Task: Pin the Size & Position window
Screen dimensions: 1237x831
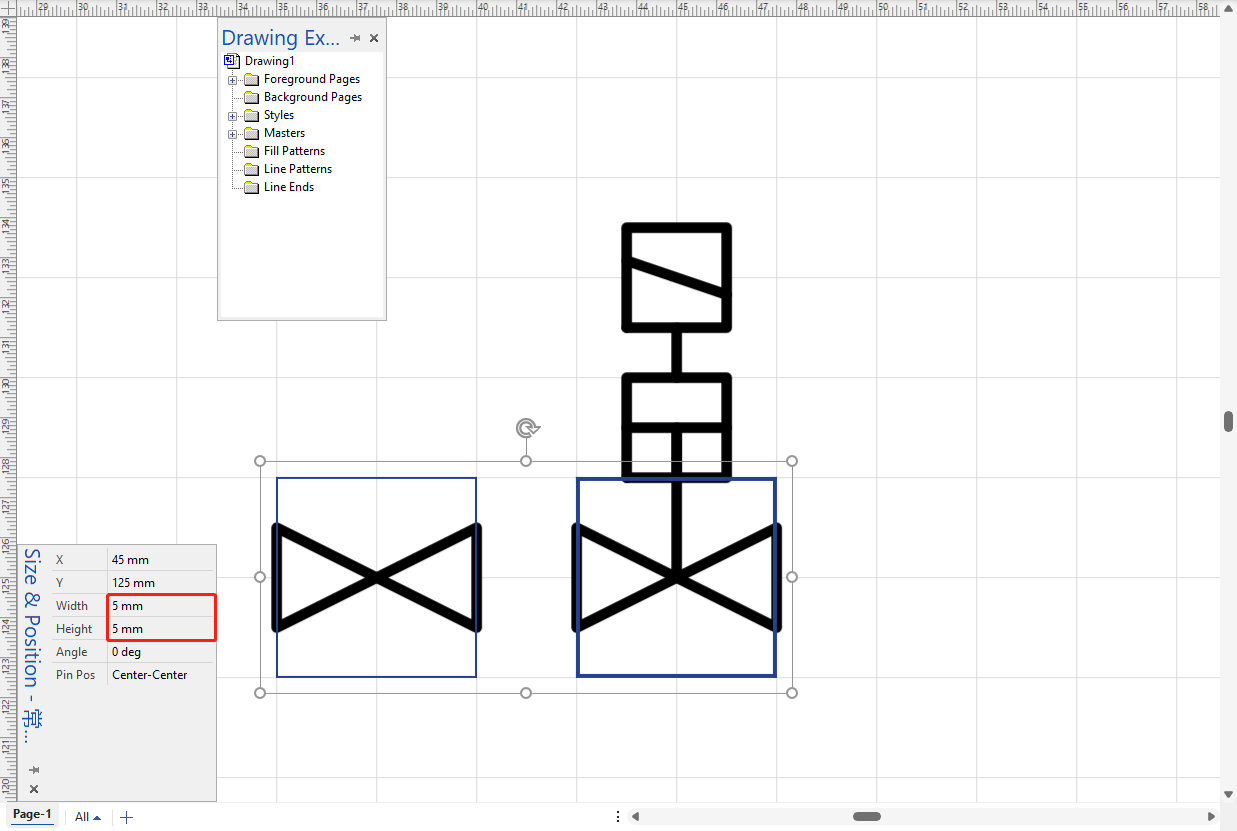Action: (x=34, y=770)
